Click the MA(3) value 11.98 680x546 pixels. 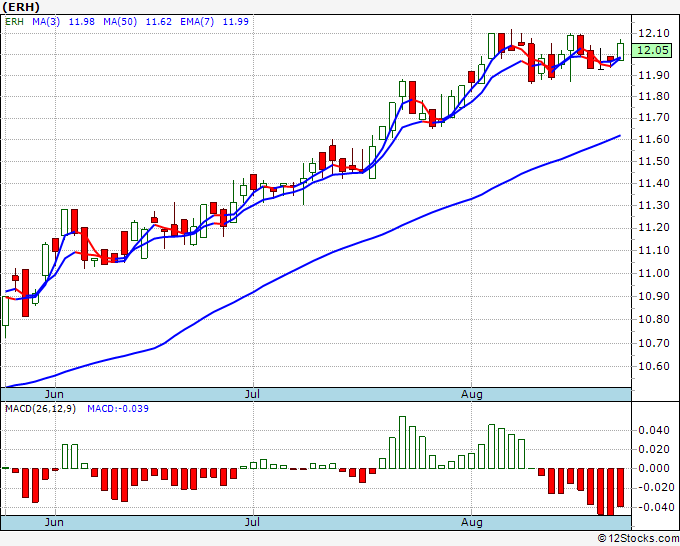click(82, 22)
